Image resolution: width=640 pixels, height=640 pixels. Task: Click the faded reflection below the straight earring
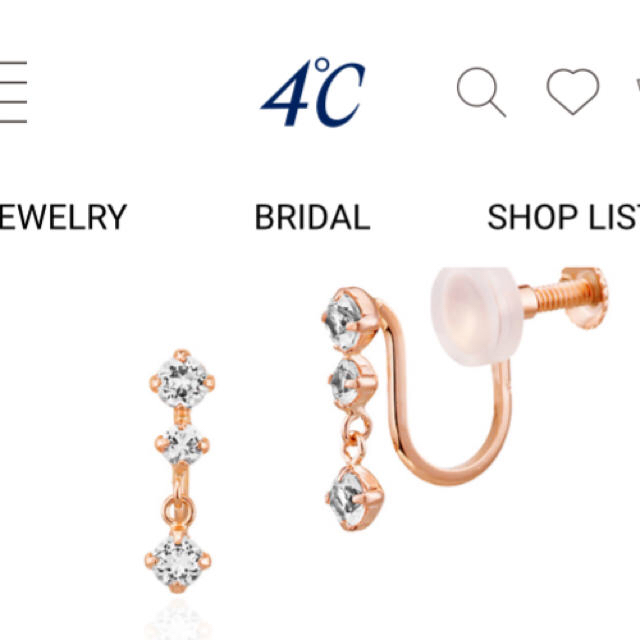[178, 622]
